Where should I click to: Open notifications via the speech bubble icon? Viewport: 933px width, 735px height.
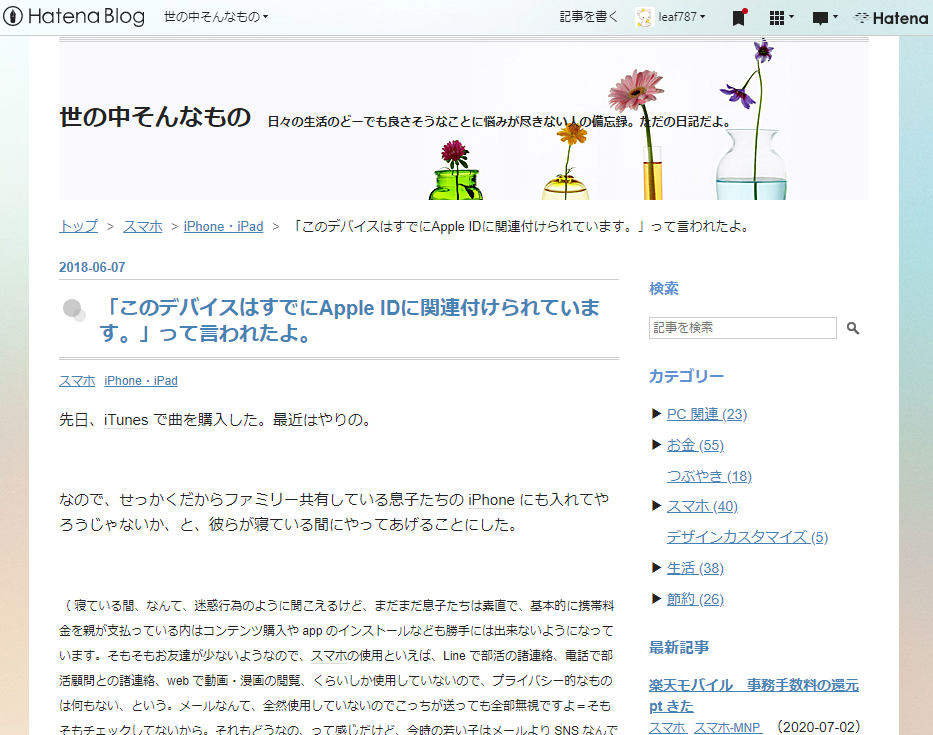pyautogui.click(x=821, y=17)
